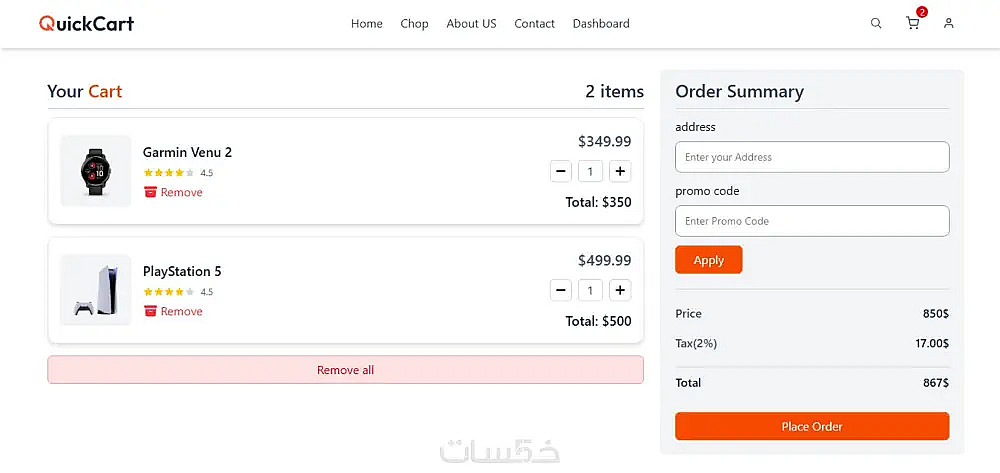Open the user account icon
This screenshot has height=473, width=1000.
point(949,23)
